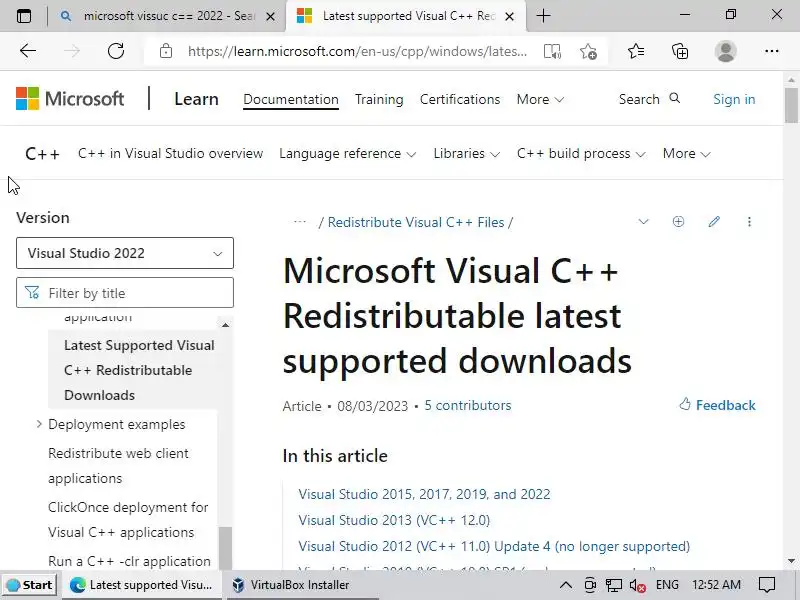This screenshot has height=600, width=800.
Task: Click the Filter by title field
Action: [x=125, y=293]
